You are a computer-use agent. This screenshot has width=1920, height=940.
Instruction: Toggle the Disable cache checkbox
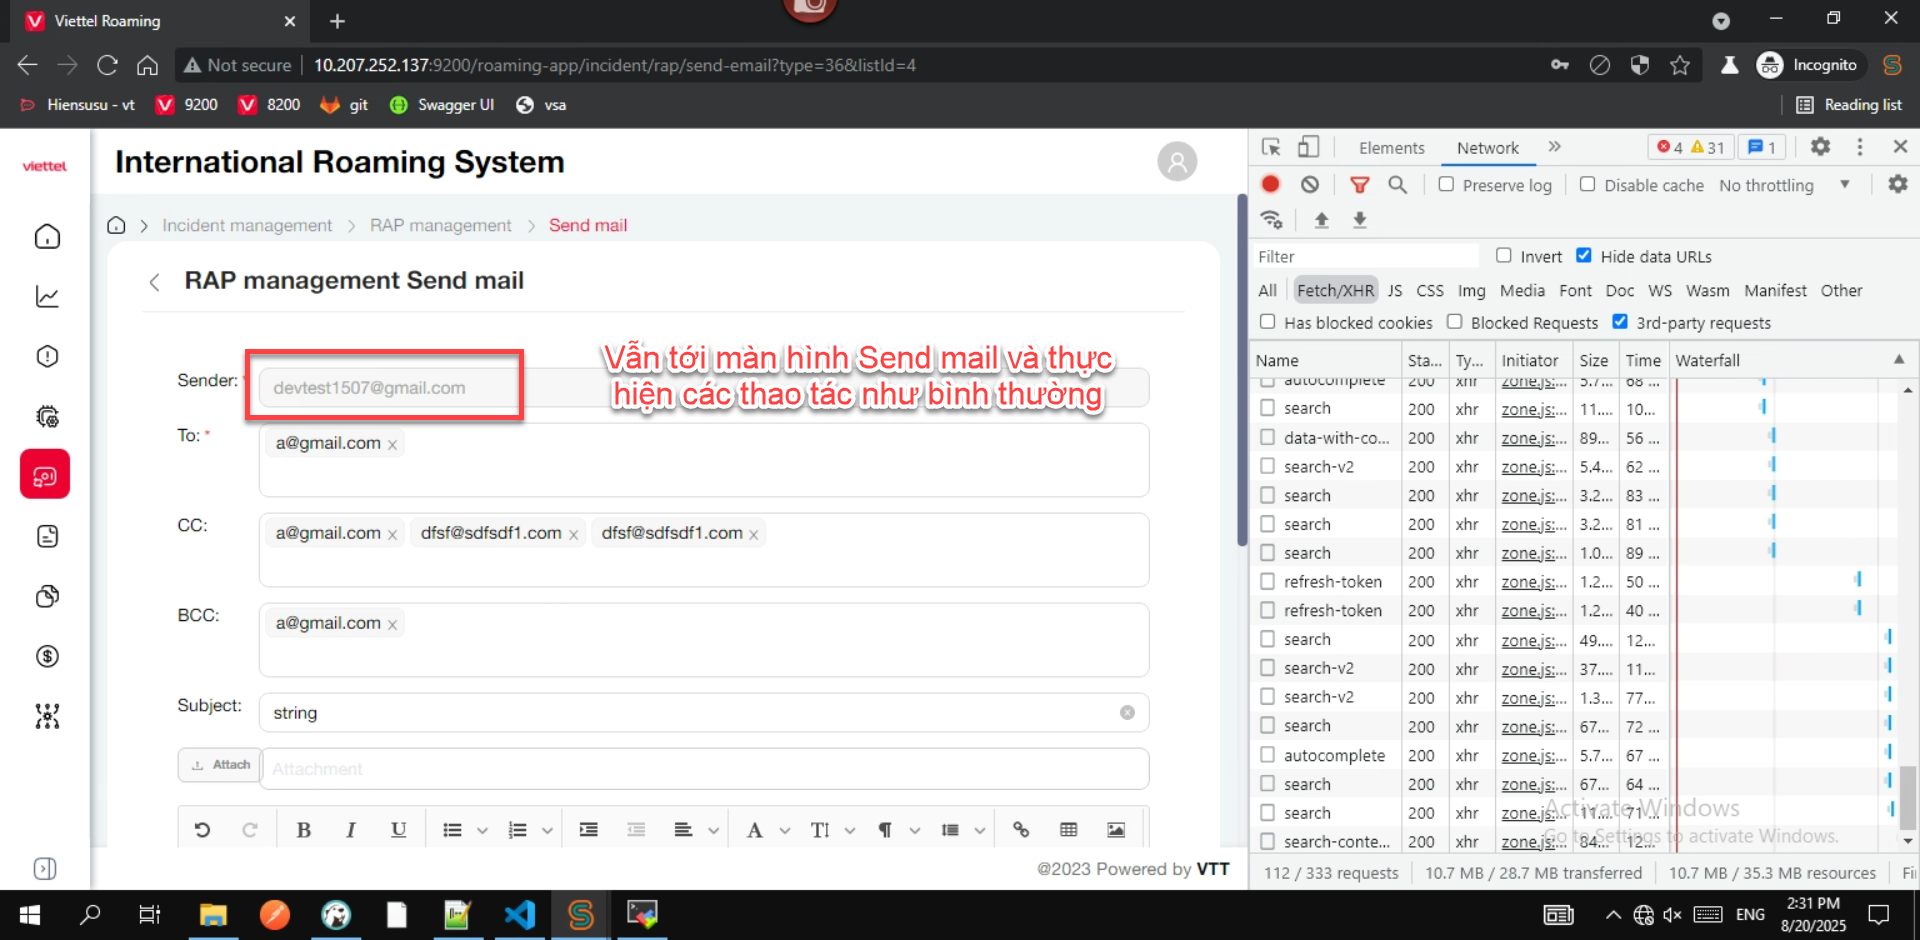pyautogui.click(x=1588, y=185)
